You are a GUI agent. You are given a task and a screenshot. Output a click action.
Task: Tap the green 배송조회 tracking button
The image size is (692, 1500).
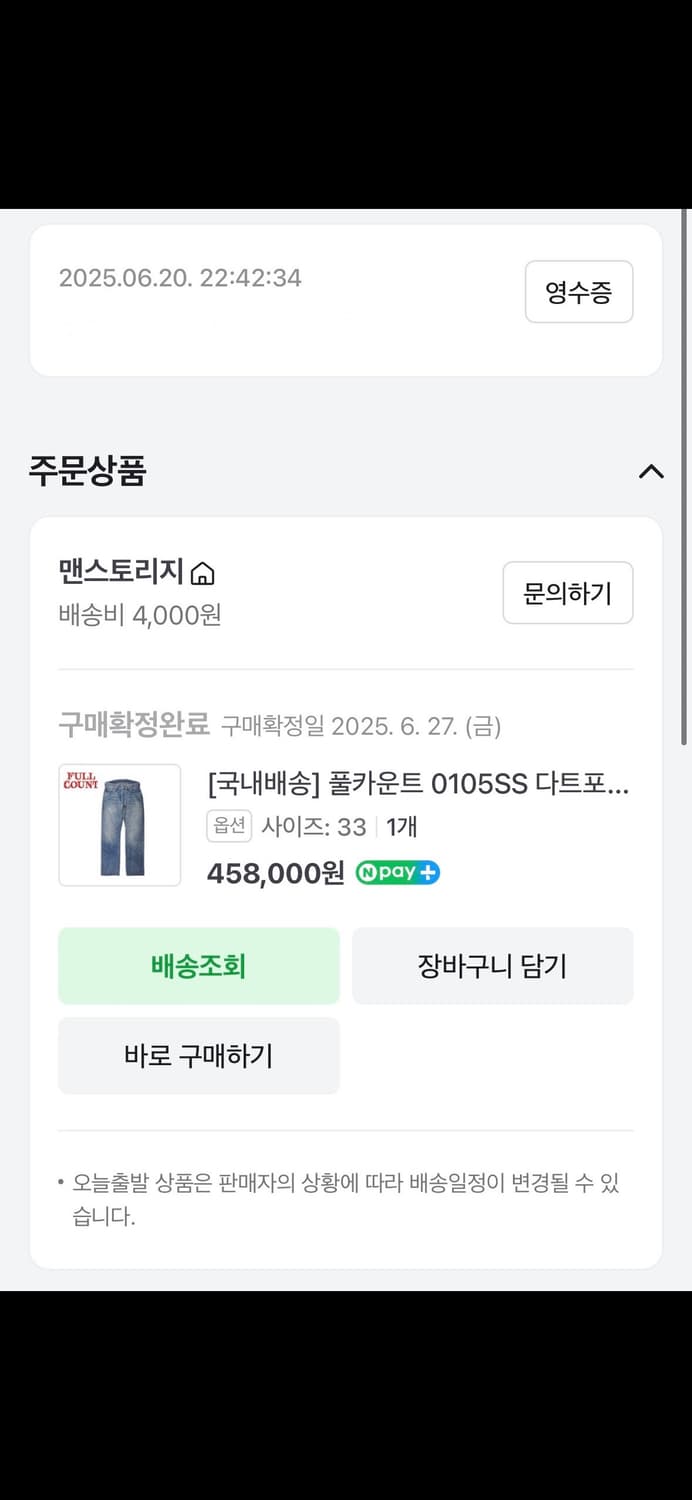[x=199, y=966]
